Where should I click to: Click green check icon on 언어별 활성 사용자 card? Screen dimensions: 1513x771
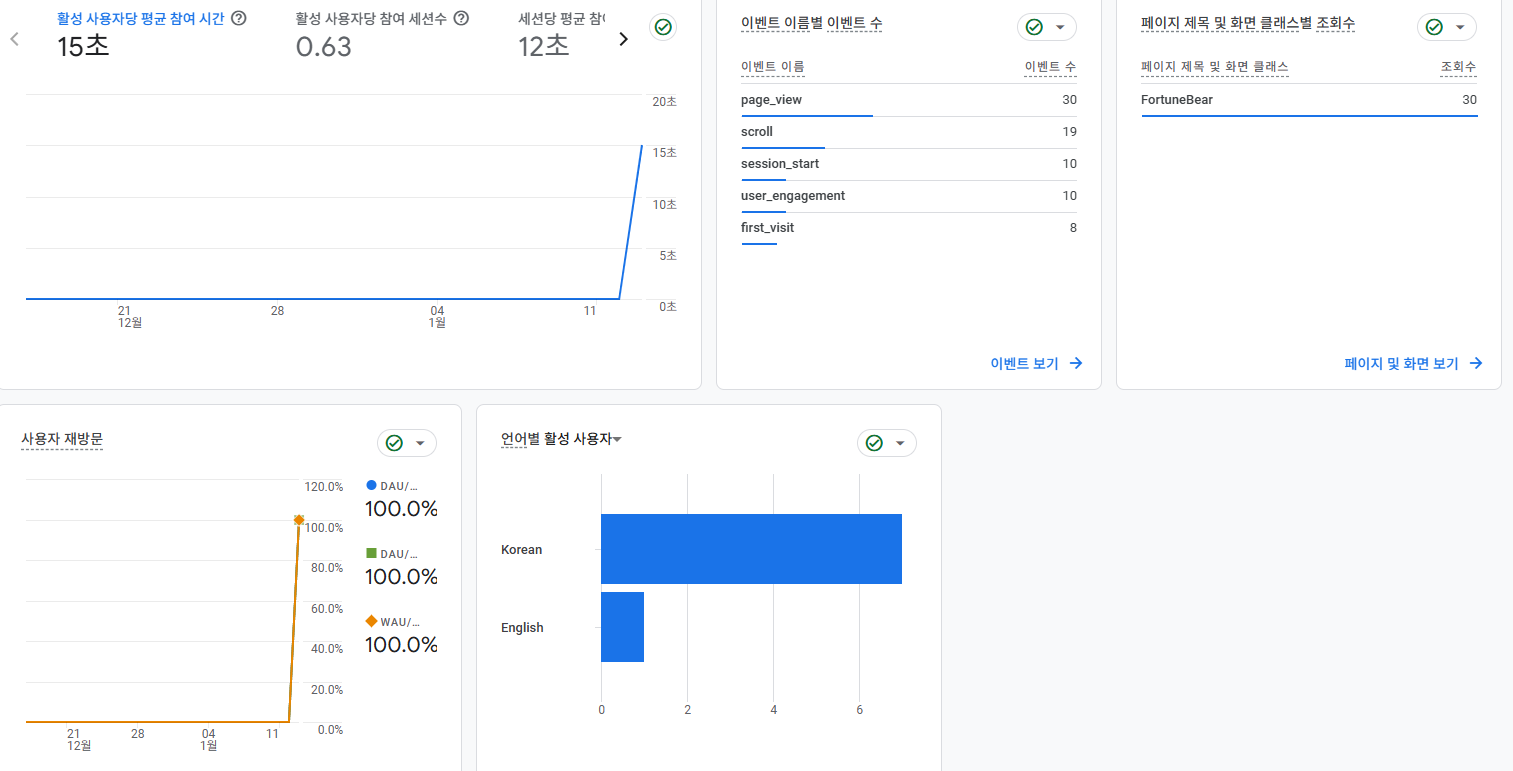click(874, 443)
